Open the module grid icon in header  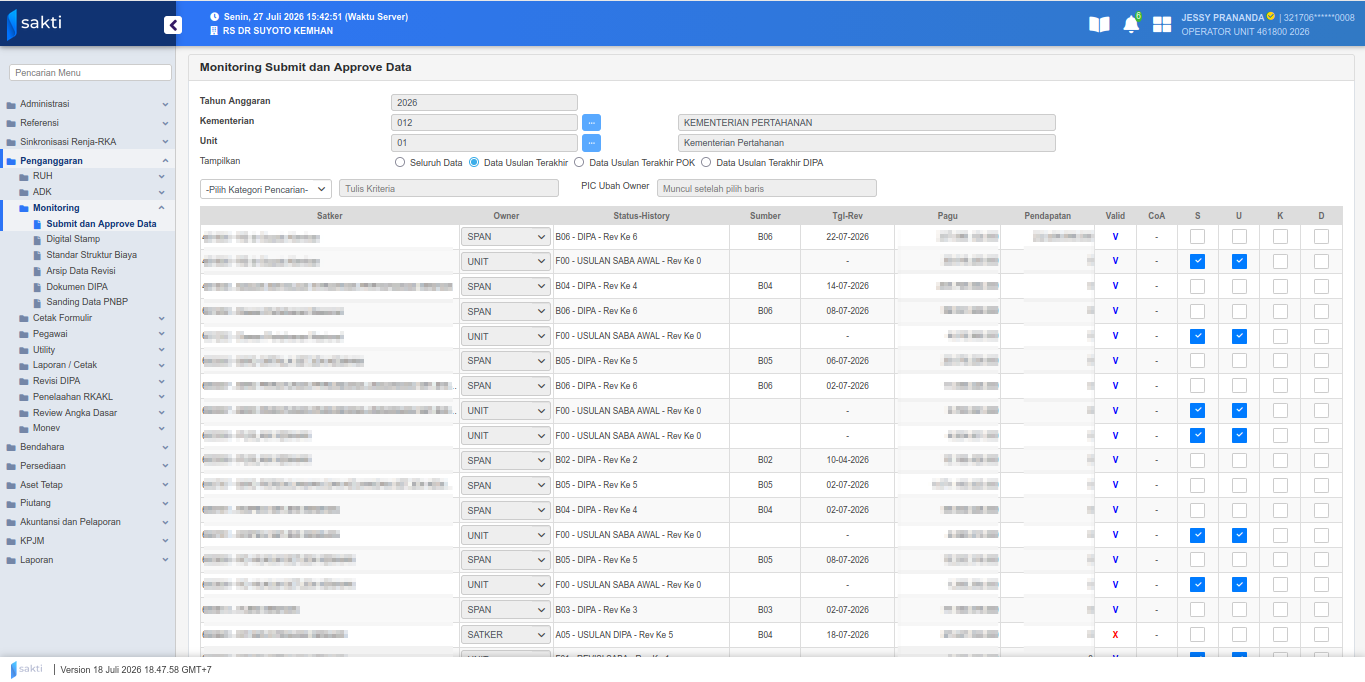click(1162, 24)
